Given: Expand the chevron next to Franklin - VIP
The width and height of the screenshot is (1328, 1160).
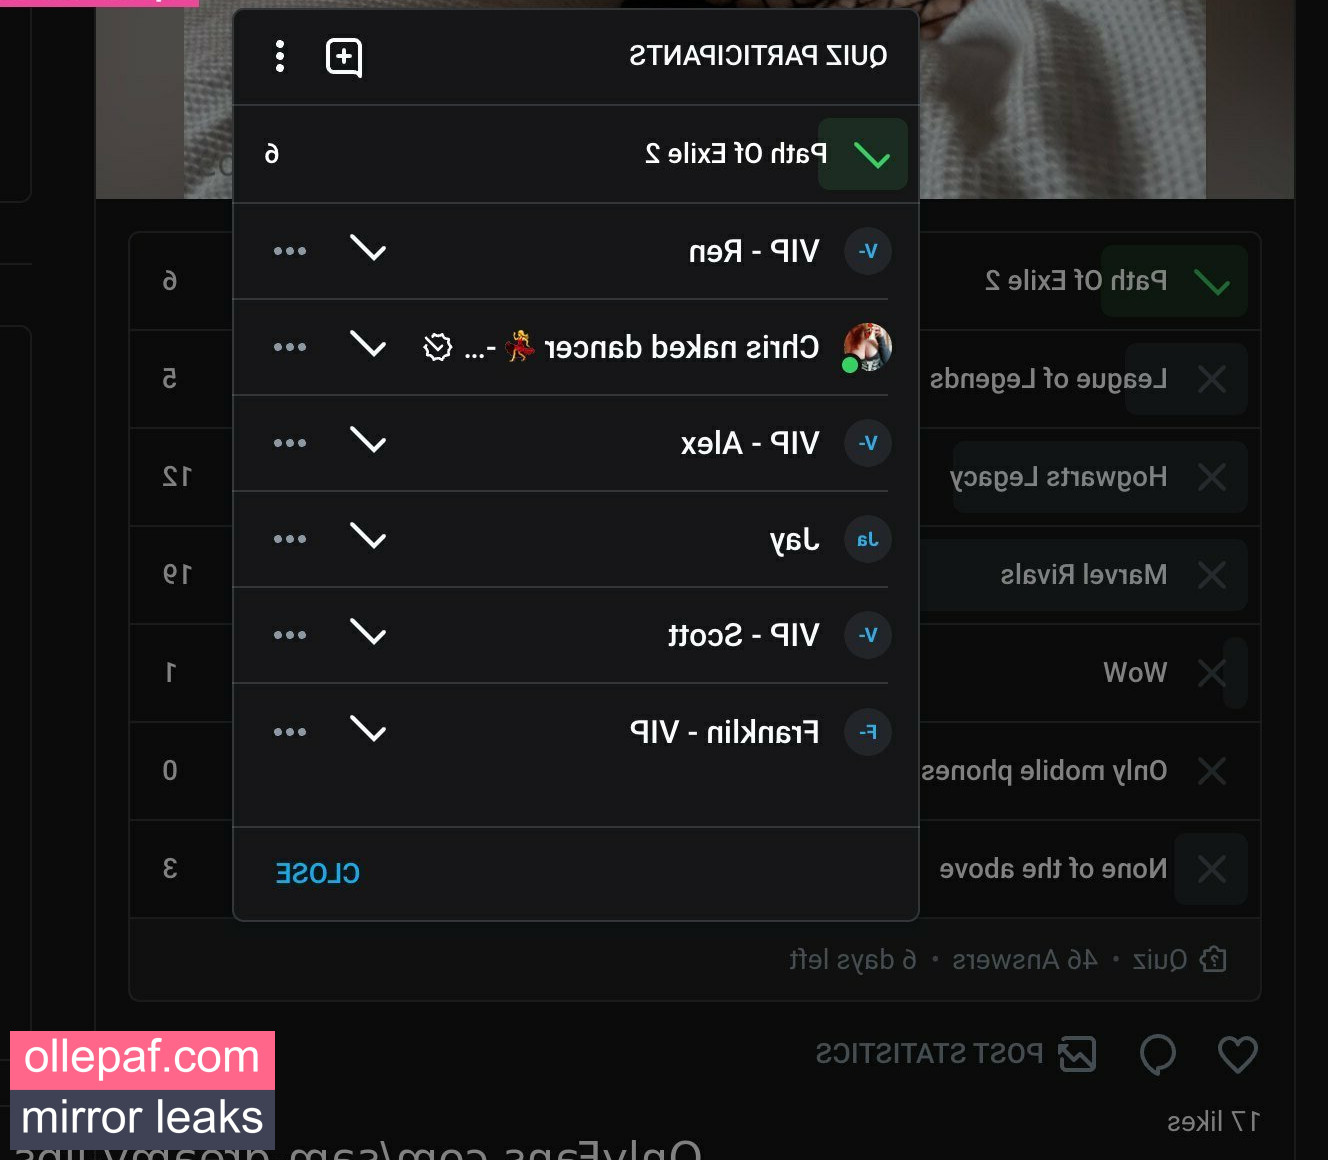Looking at the screenshot, I should pos(368,730).
